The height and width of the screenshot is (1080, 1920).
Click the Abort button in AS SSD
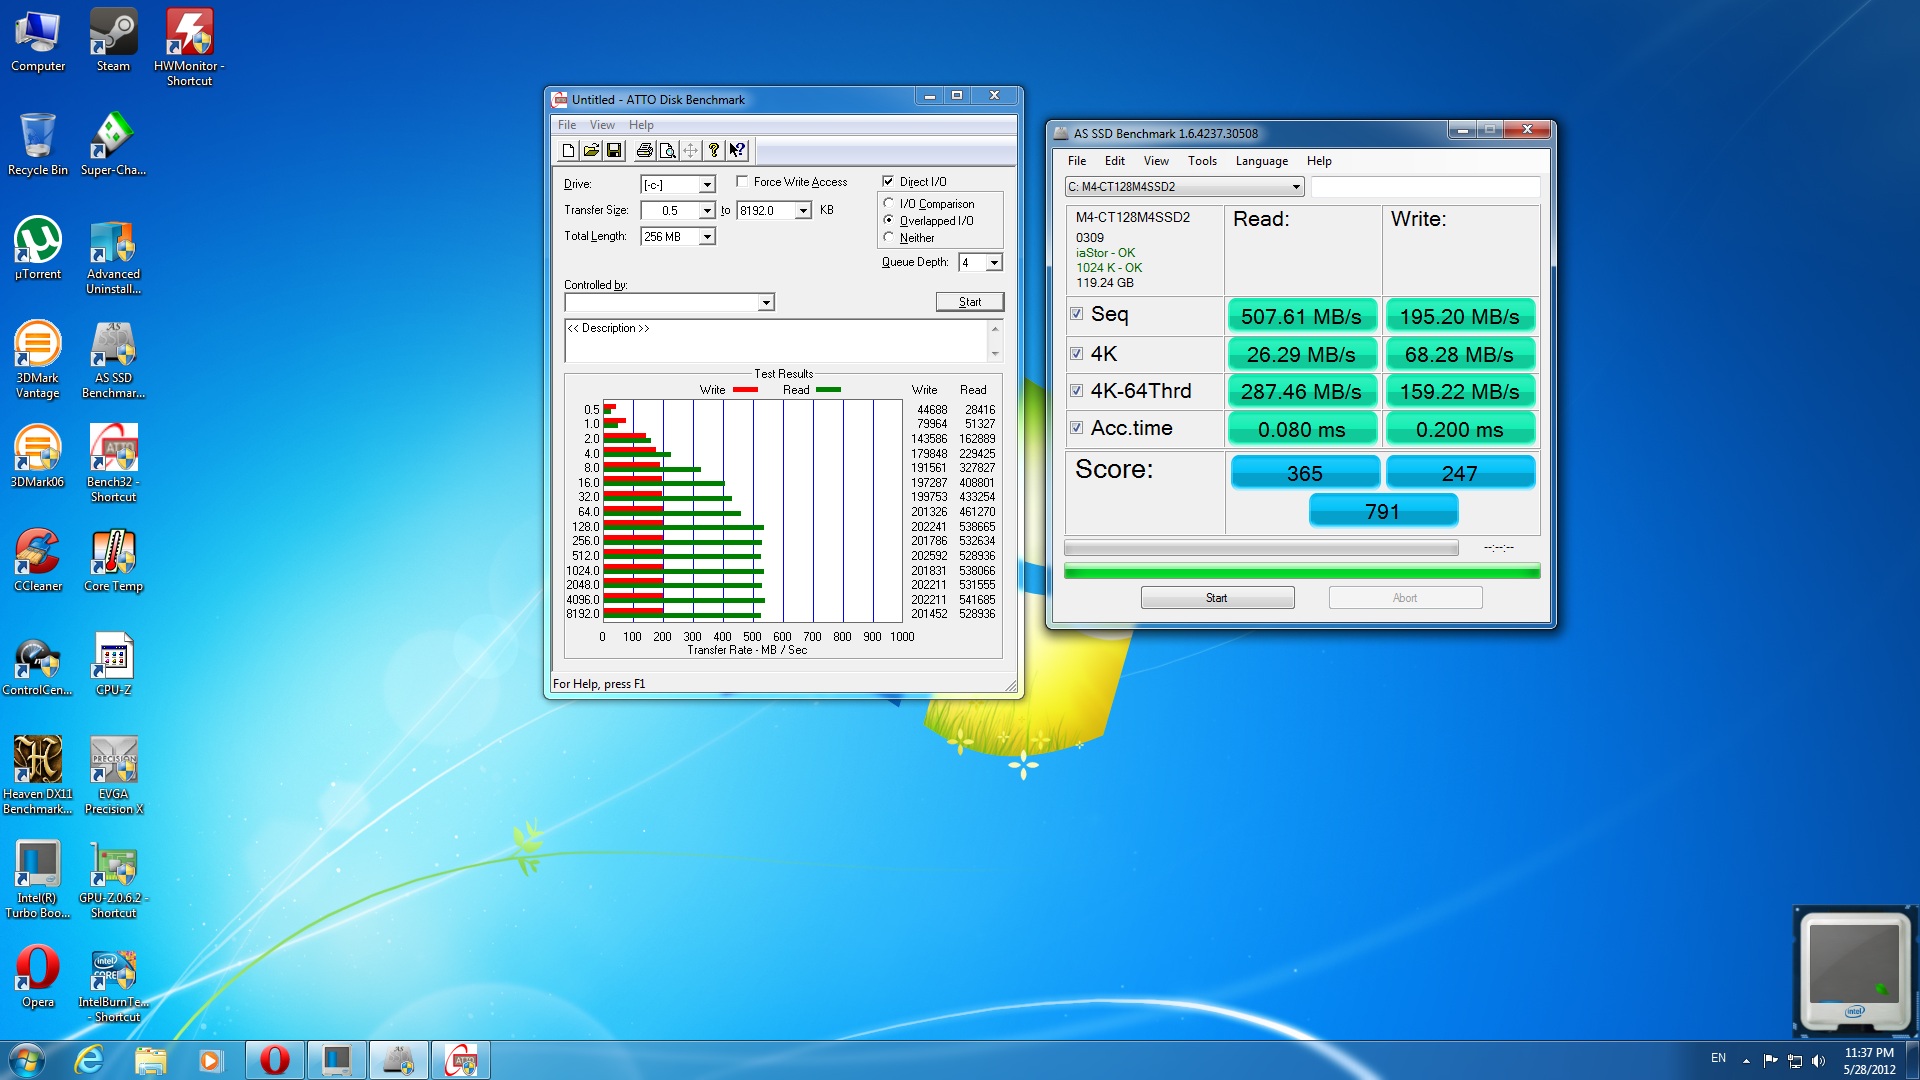[x=1405, y=598]
